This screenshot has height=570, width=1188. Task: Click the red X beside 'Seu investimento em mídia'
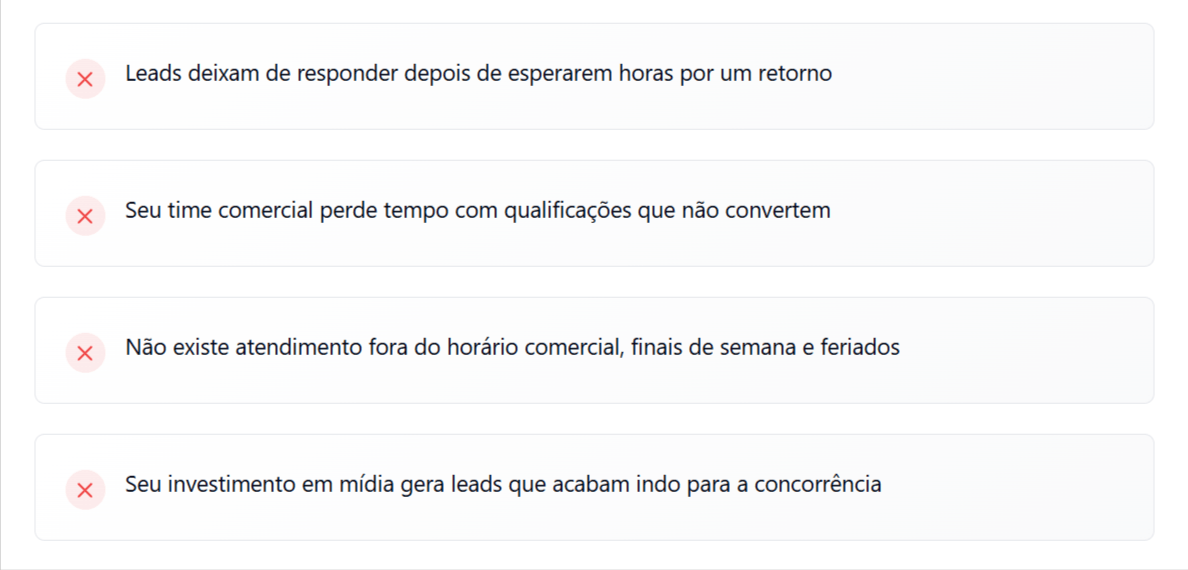pyautogui.click(x=85, y=490)
